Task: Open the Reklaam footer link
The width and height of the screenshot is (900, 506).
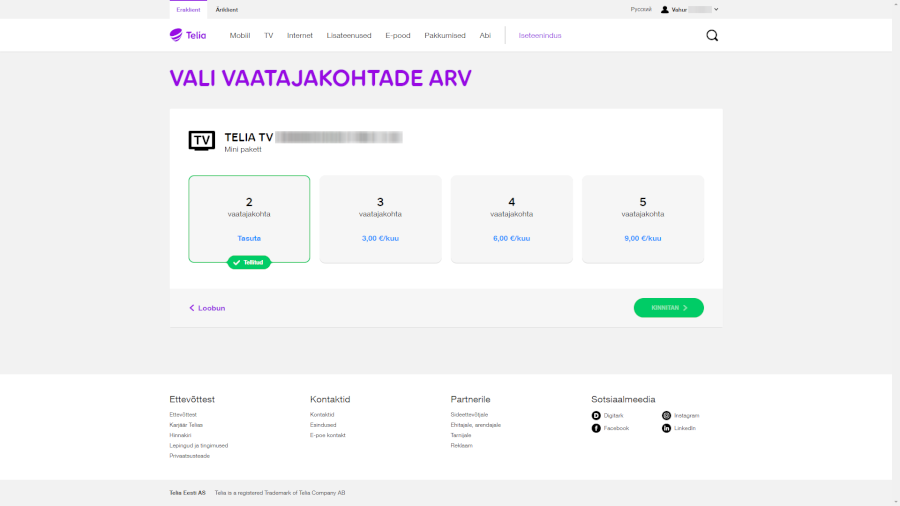Action: pyautogui.click(x=461, y=445)
